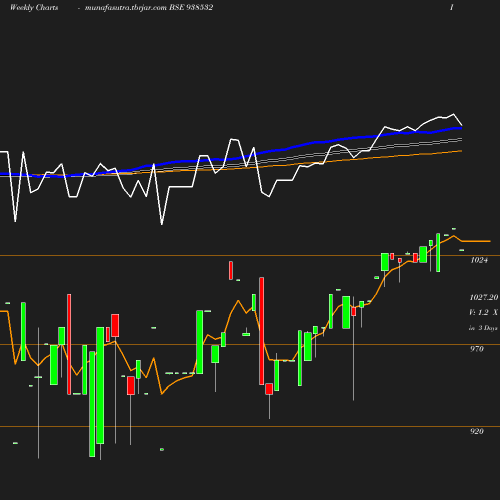
Task: Click the 'V: 1.2 X' volume text
Action: pos(483,312)
